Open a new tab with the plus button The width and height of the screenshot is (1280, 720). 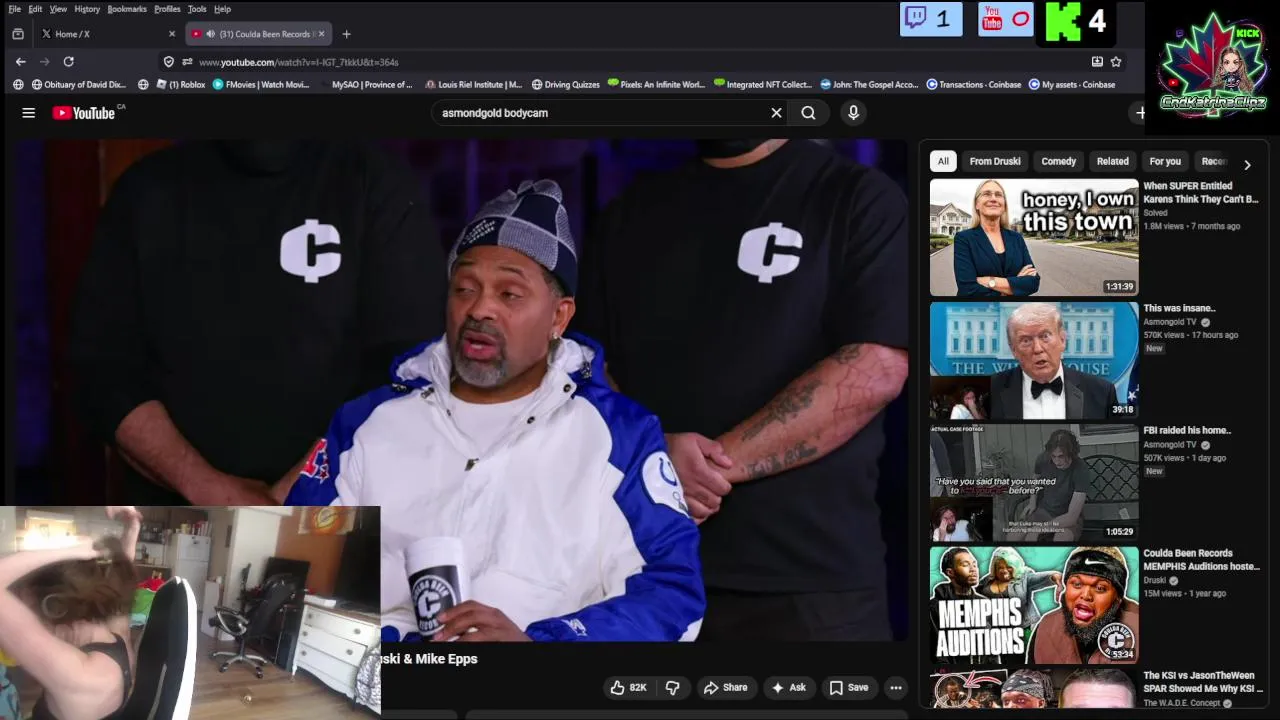pos(346,34)
